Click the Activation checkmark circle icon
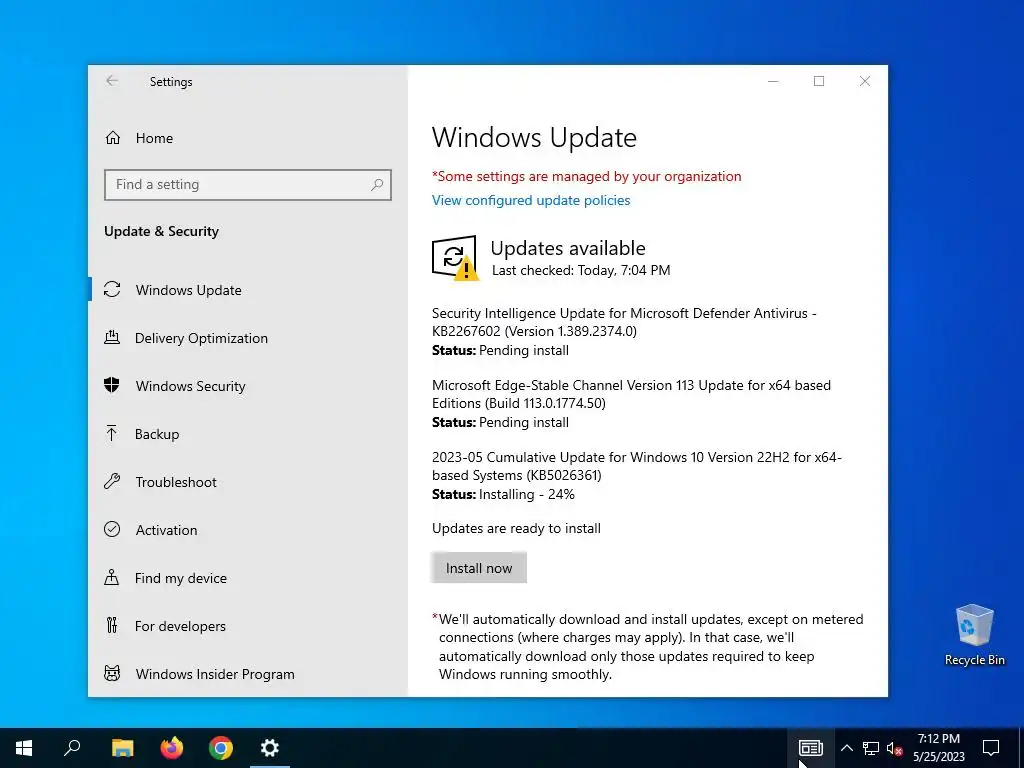 (112, 530)
